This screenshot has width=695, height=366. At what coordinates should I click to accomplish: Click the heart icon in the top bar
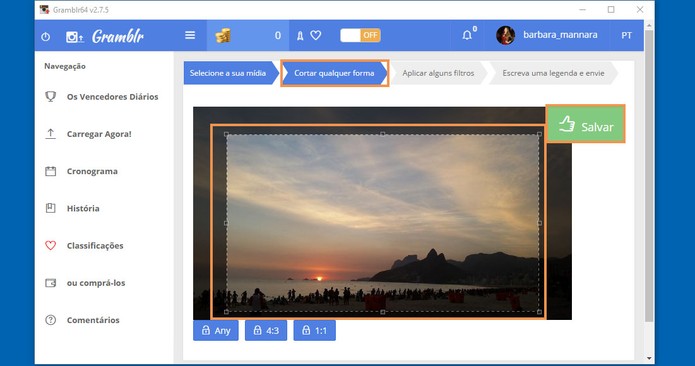coord(316,35)
